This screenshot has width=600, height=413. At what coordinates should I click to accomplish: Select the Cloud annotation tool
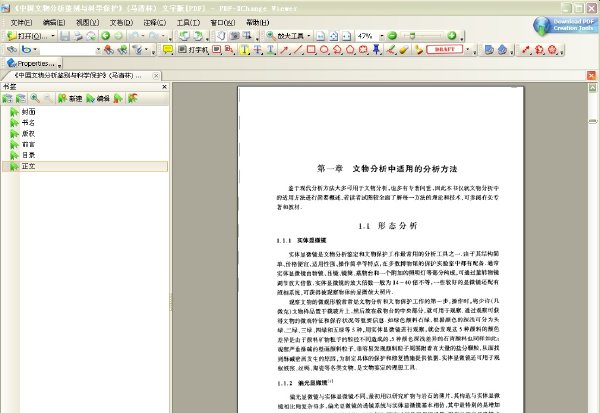[363, 50]
